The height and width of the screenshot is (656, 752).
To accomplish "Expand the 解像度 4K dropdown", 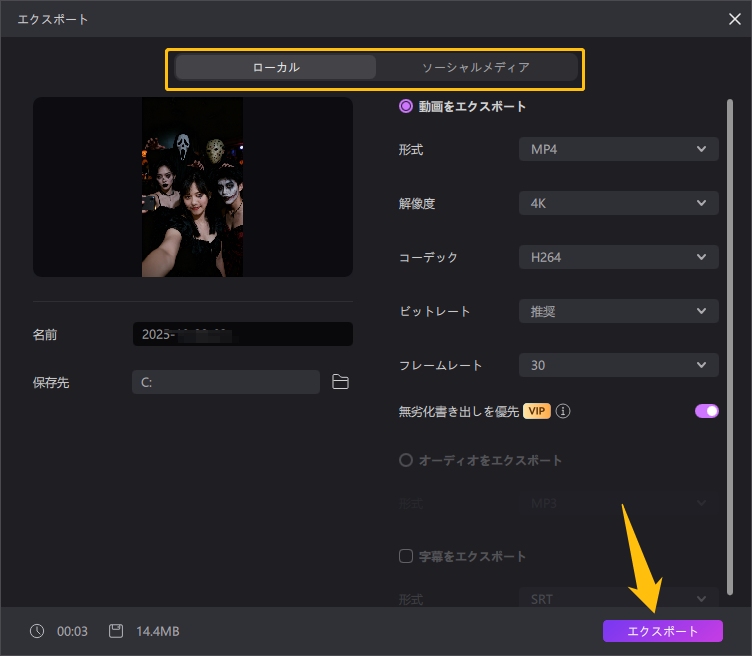I will 618,203.
